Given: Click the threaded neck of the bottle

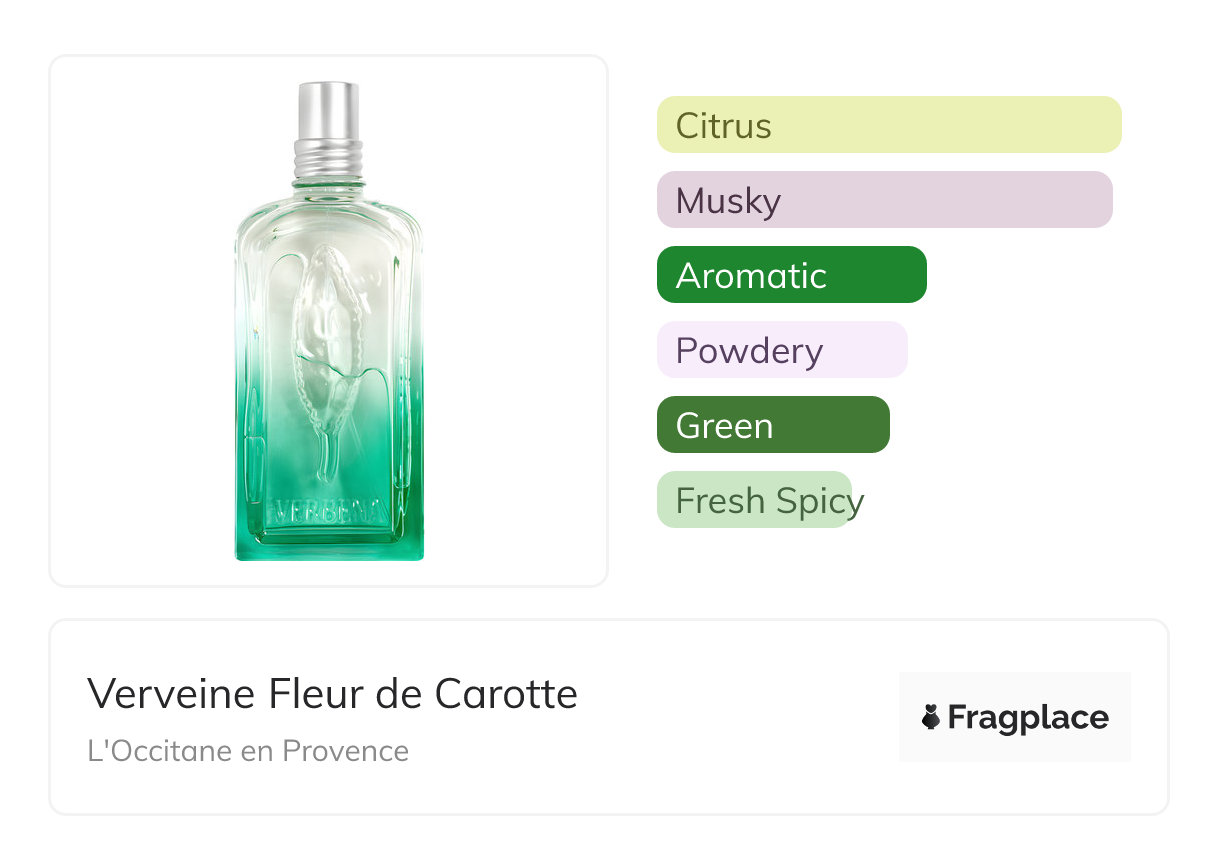Looking at the screenshot, I should 328,158.
